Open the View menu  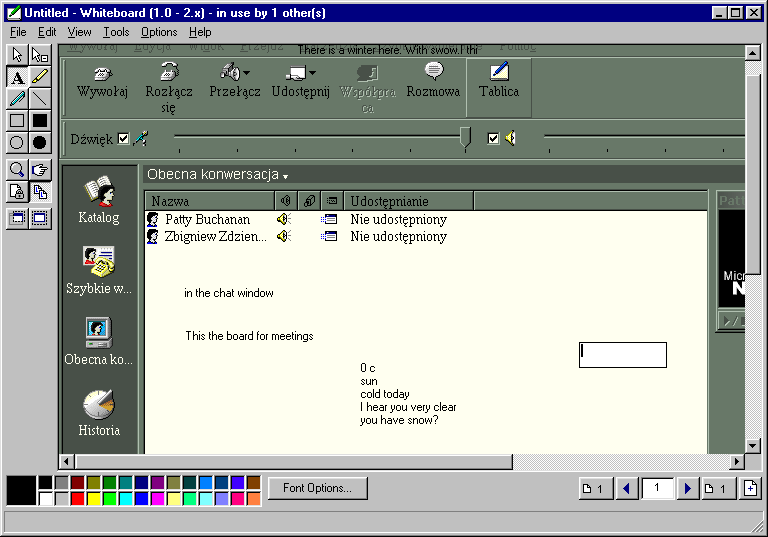[79, 32]
